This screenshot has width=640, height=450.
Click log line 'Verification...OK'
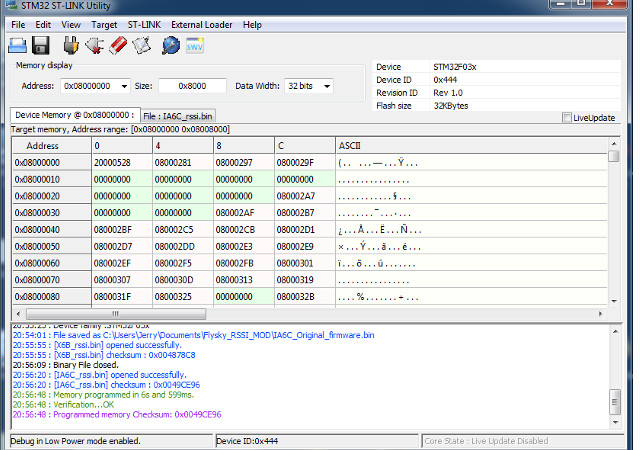(x=63, y=405)
